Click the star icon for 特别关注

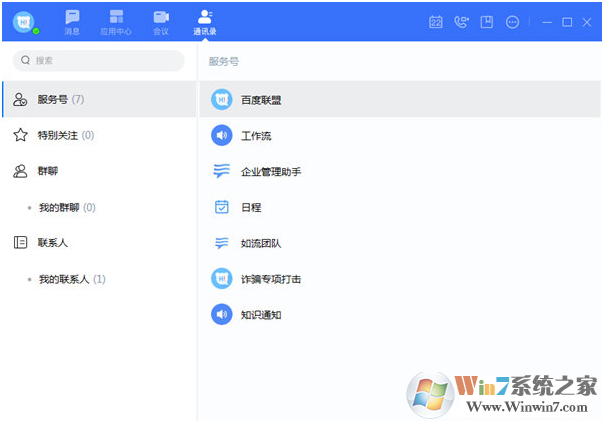click(20, 135)
